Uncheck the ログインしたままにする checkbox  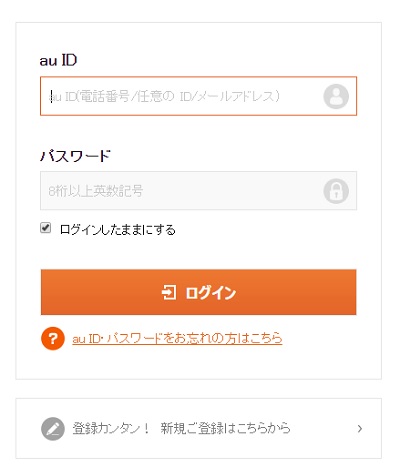point(46,228)
